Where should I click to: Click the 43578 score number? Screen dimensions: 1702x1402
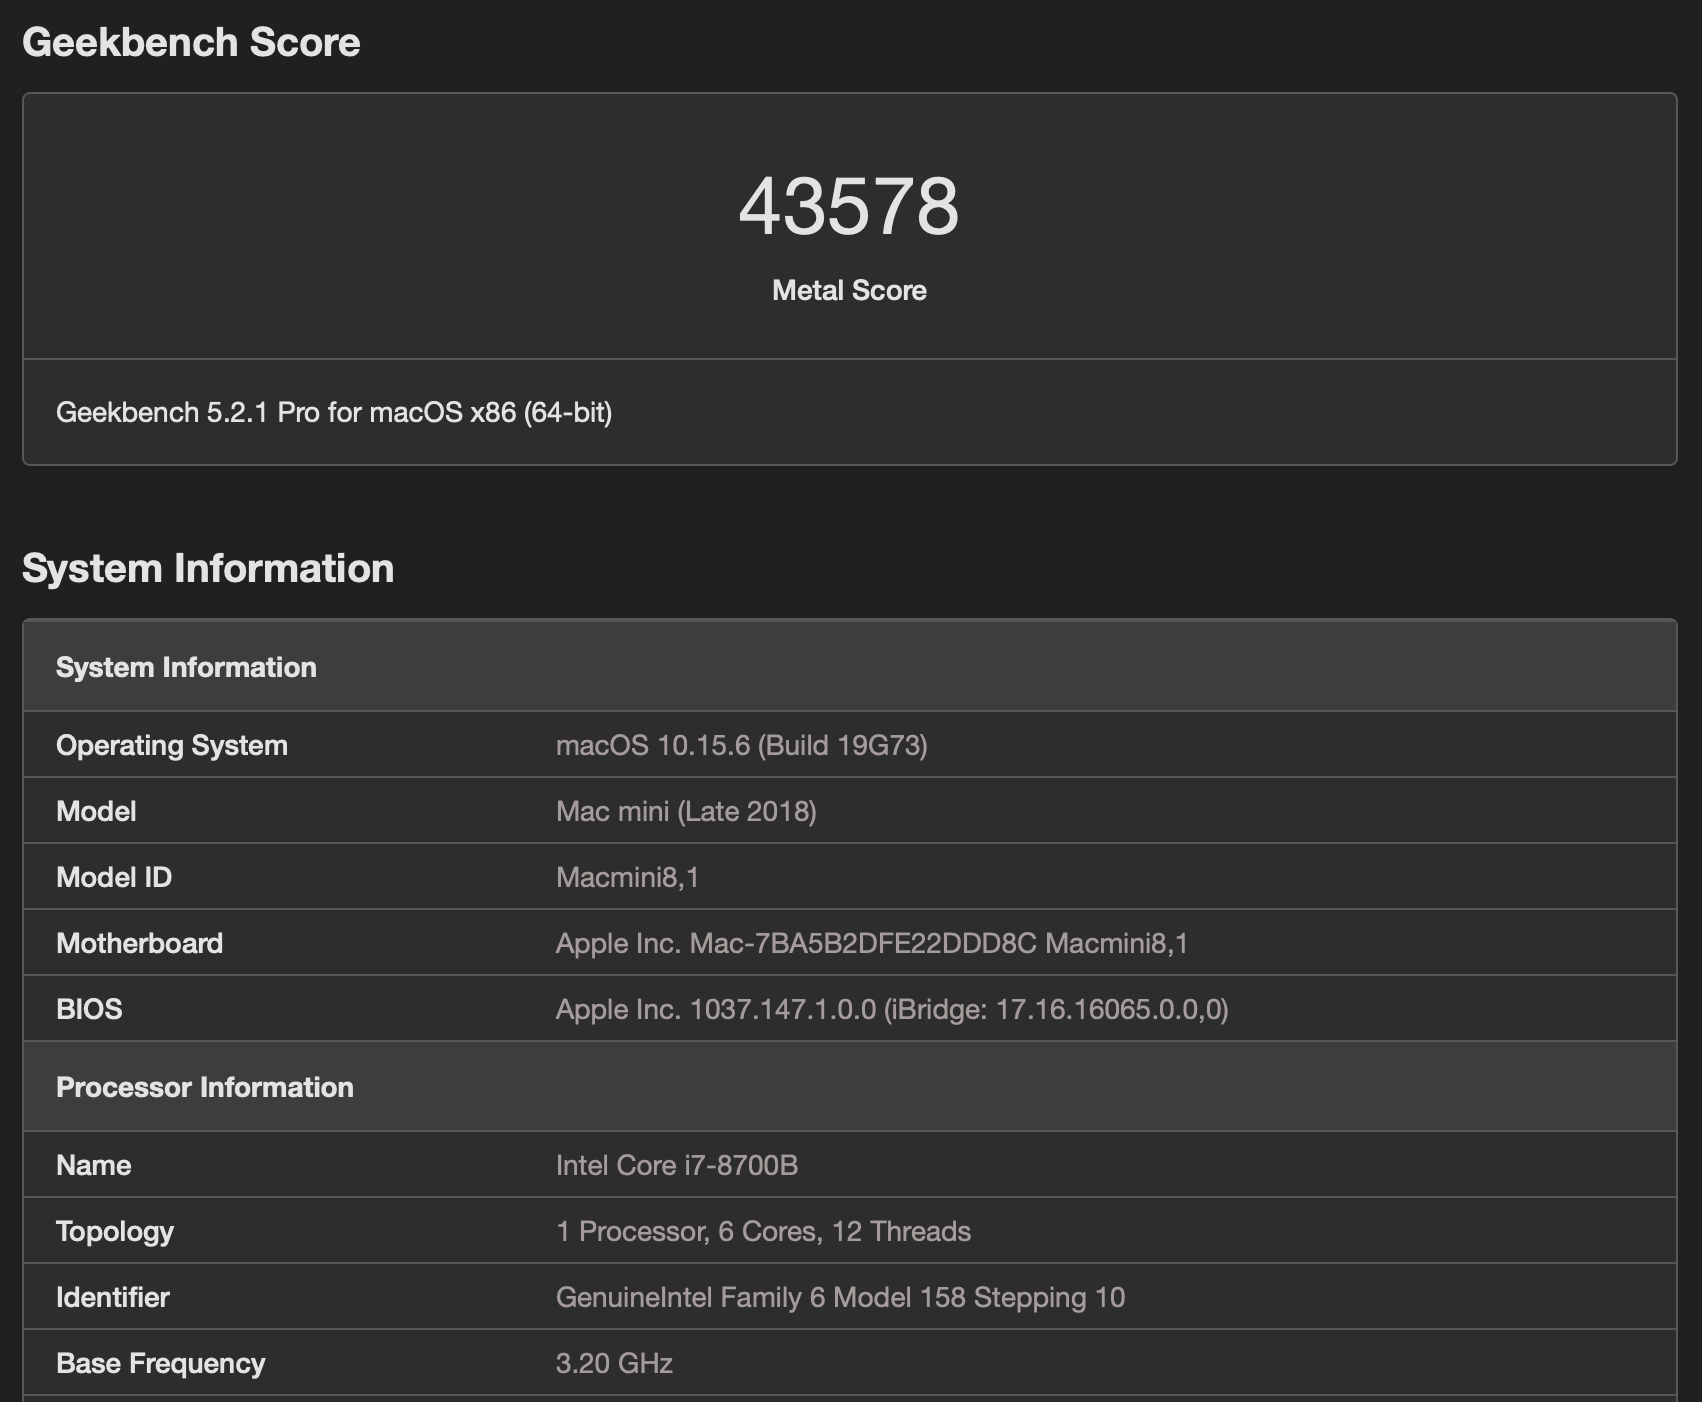[x=849, y=206]
